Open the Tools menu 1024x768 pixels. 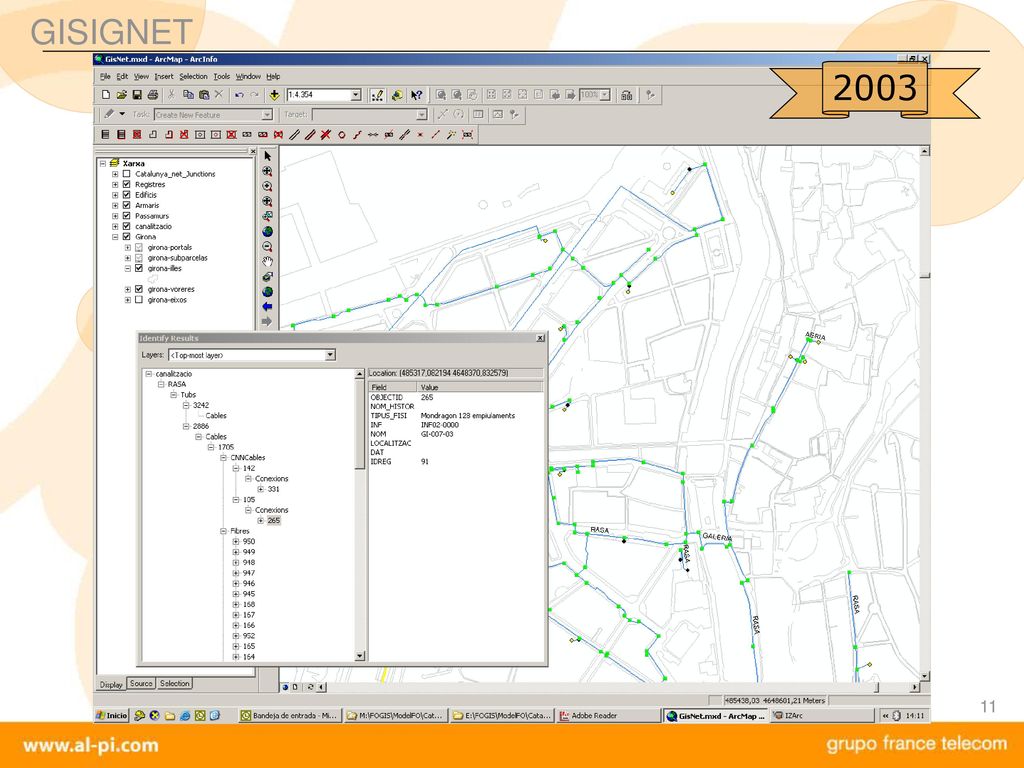pos(222,76)
